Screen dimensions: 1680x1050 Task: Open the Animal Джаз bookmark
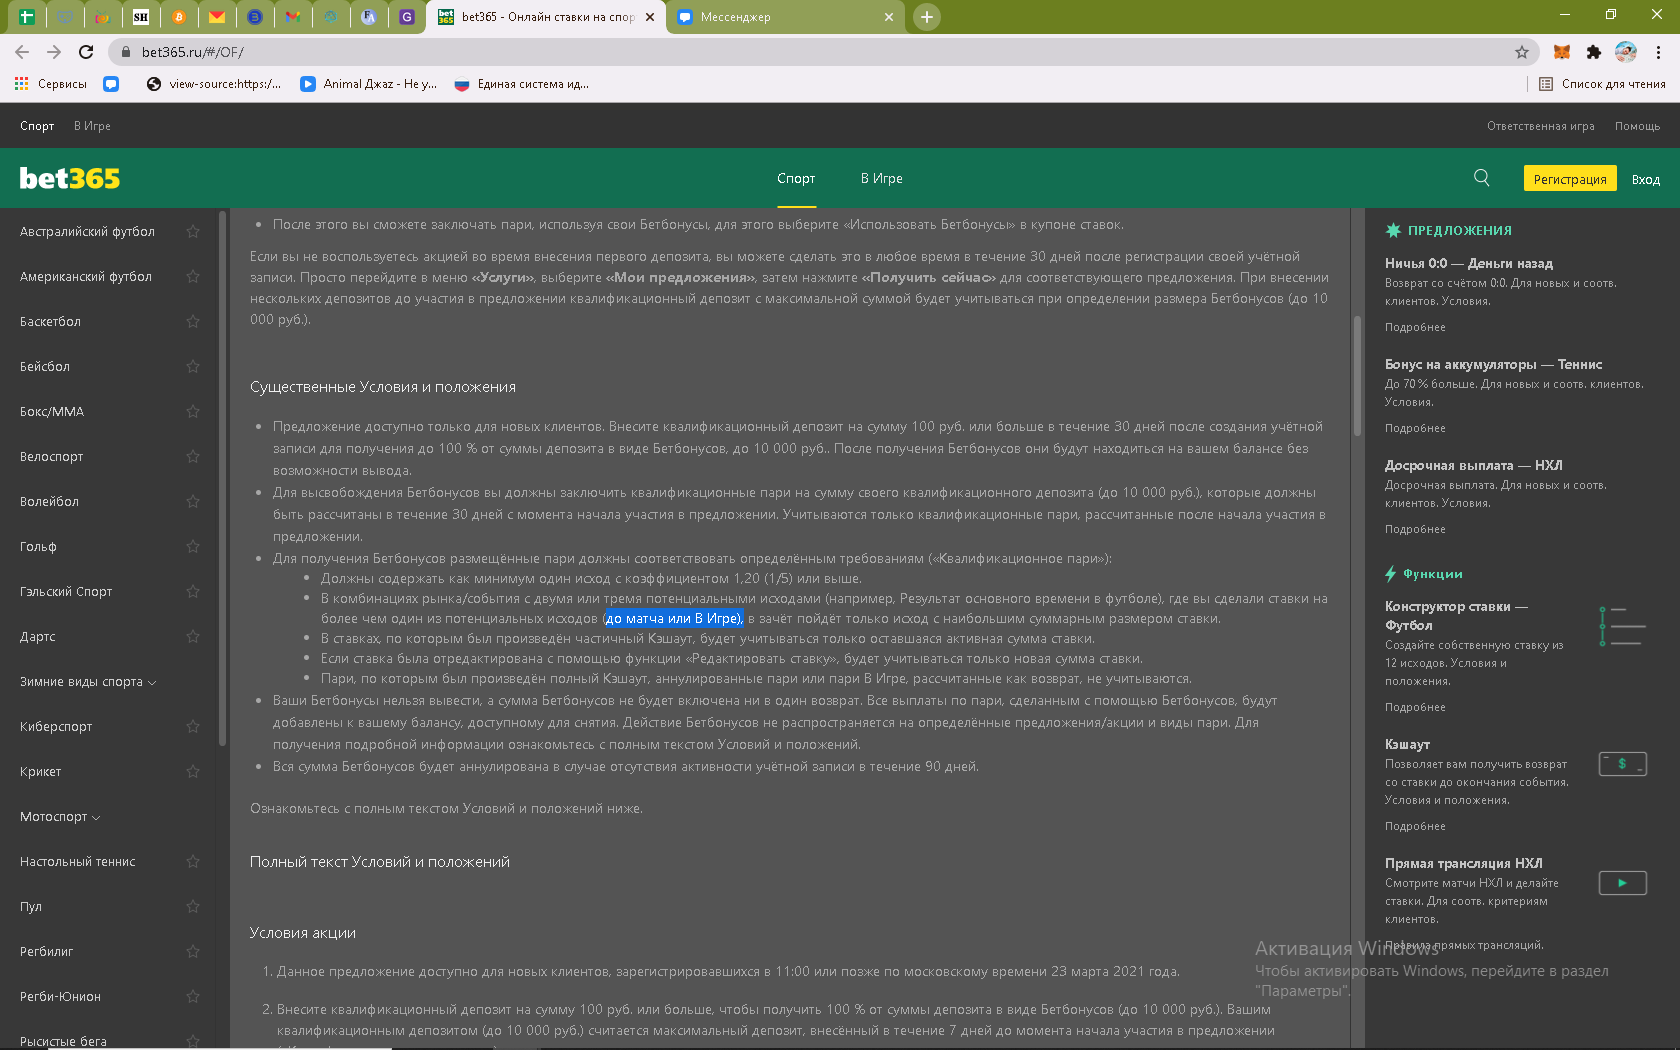(369, 84)
